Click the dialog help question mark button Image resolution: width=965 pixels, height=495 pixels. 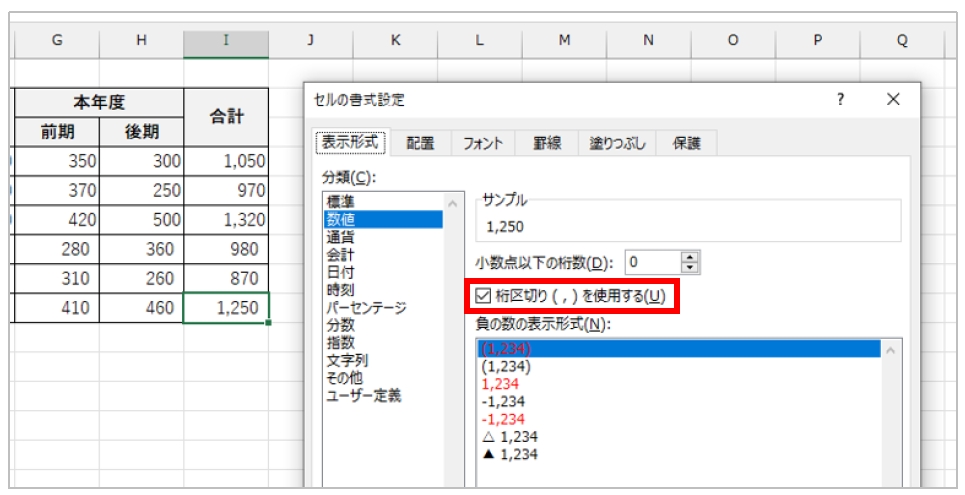841,99
